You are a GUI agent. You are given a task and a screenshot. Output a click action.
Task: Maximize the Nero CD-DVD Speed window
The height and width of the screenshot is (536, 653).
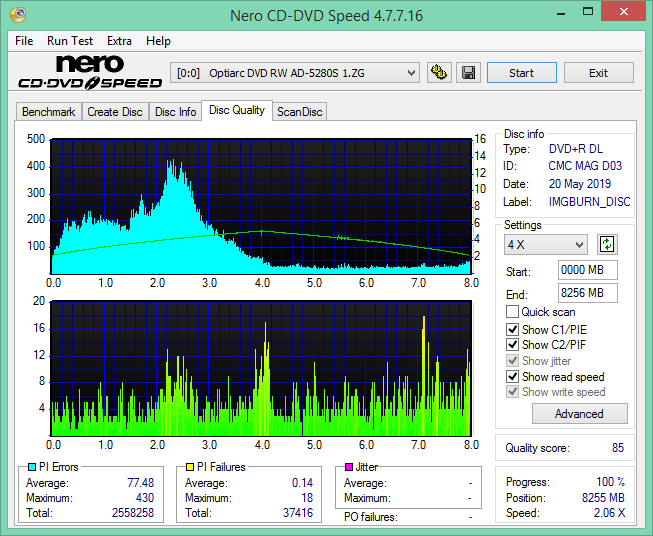click(x=588, y=12)
